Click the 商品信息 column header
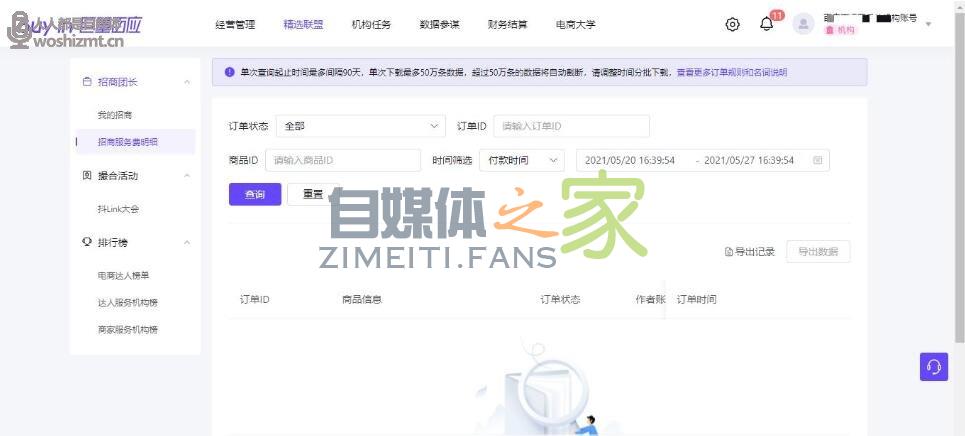Image resolution: width=965 pixels, height=436 pixels. [x=362, y=299]
